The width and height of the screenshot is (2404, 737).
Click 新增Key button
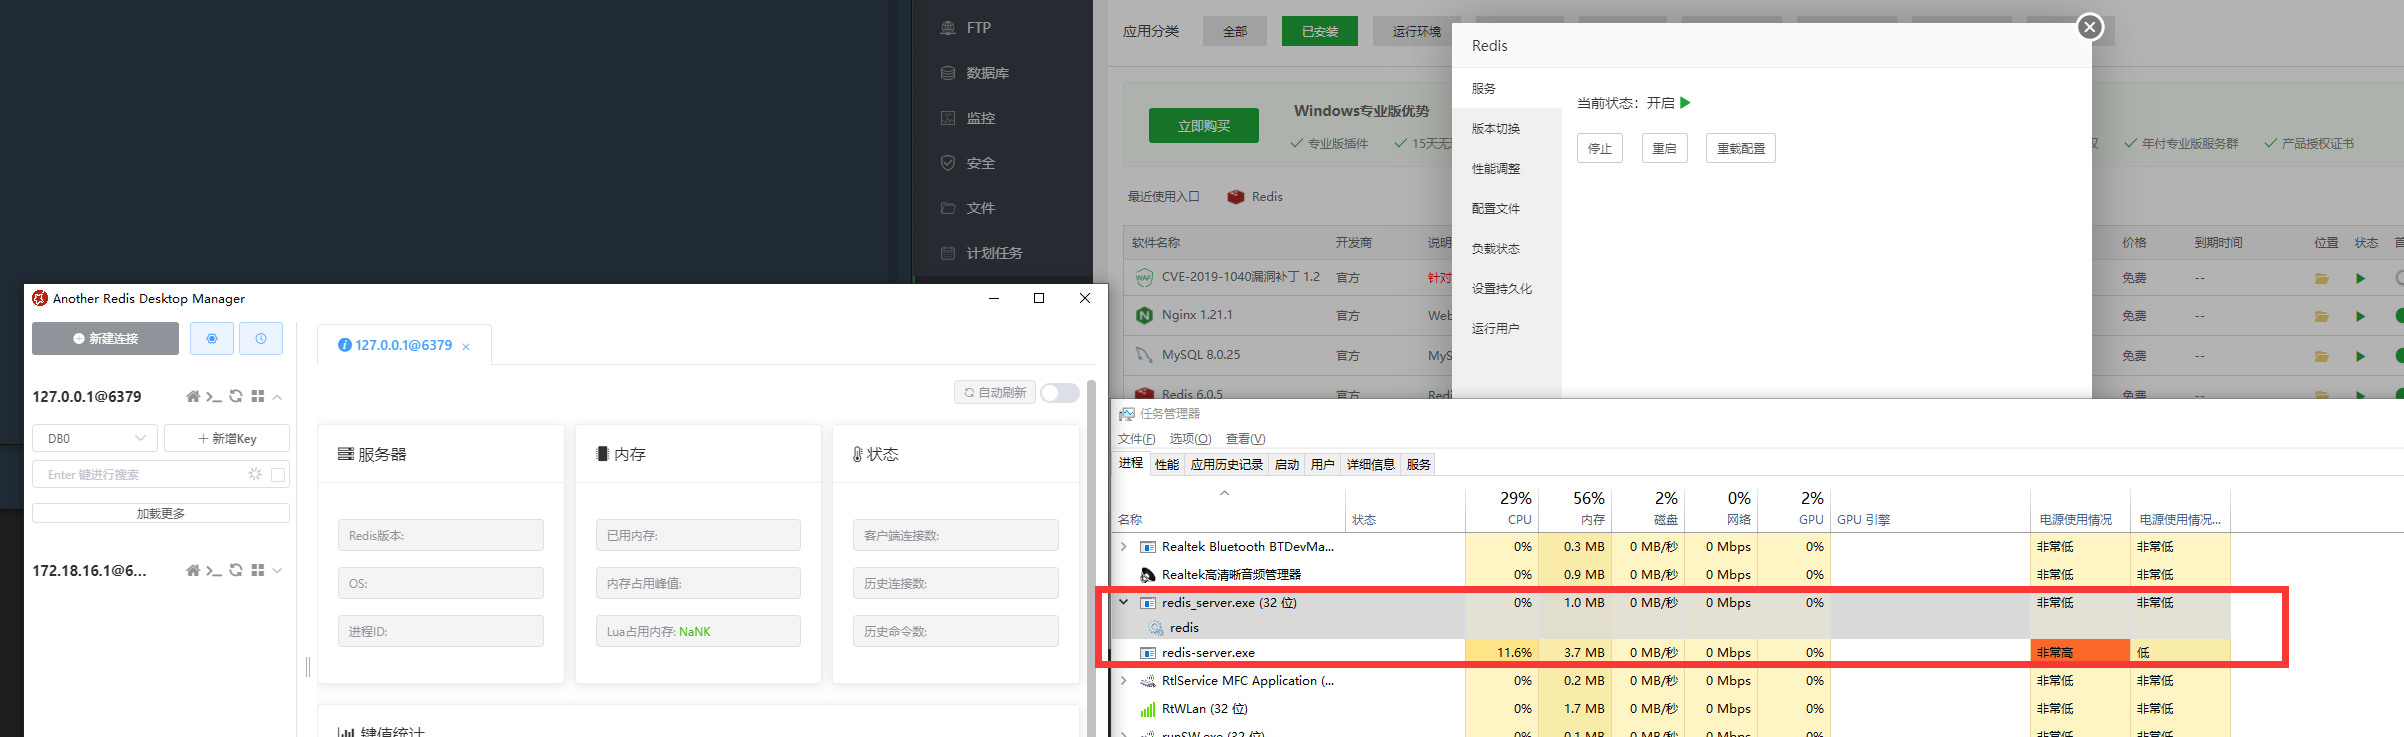coord(227,438)
